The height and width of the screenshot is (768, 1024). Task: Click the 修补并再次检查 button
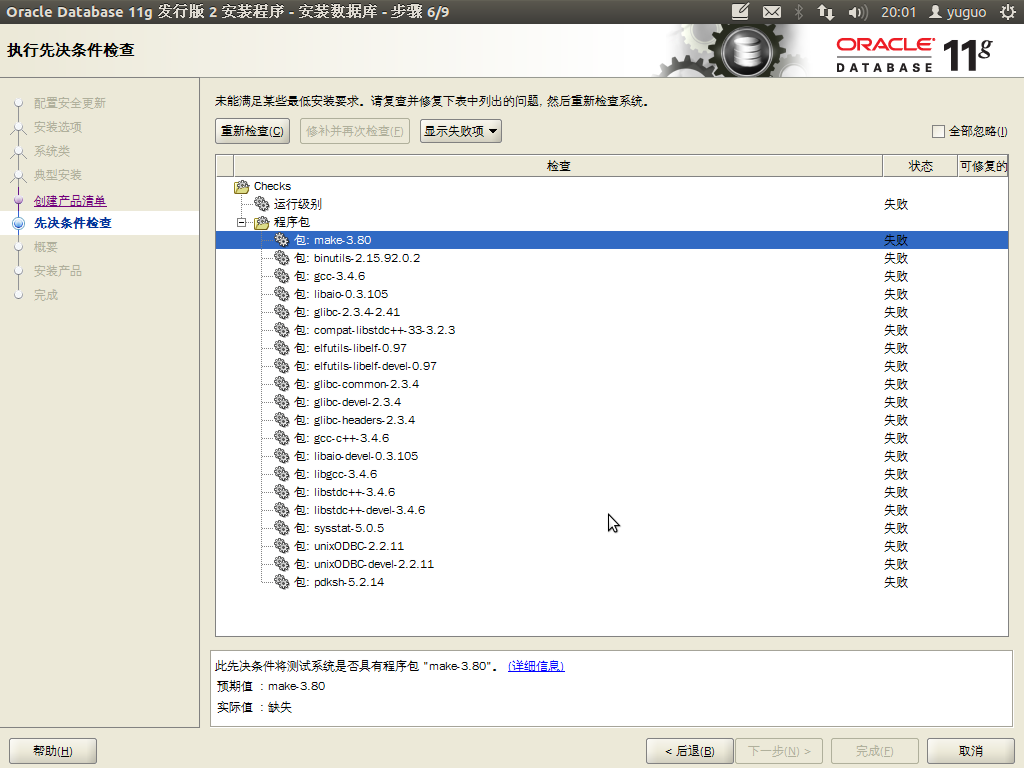point(355,131)
